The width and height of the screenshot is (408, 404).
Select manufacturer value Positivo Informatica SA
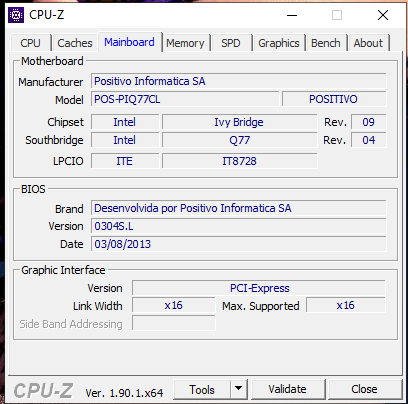point(239,81)
